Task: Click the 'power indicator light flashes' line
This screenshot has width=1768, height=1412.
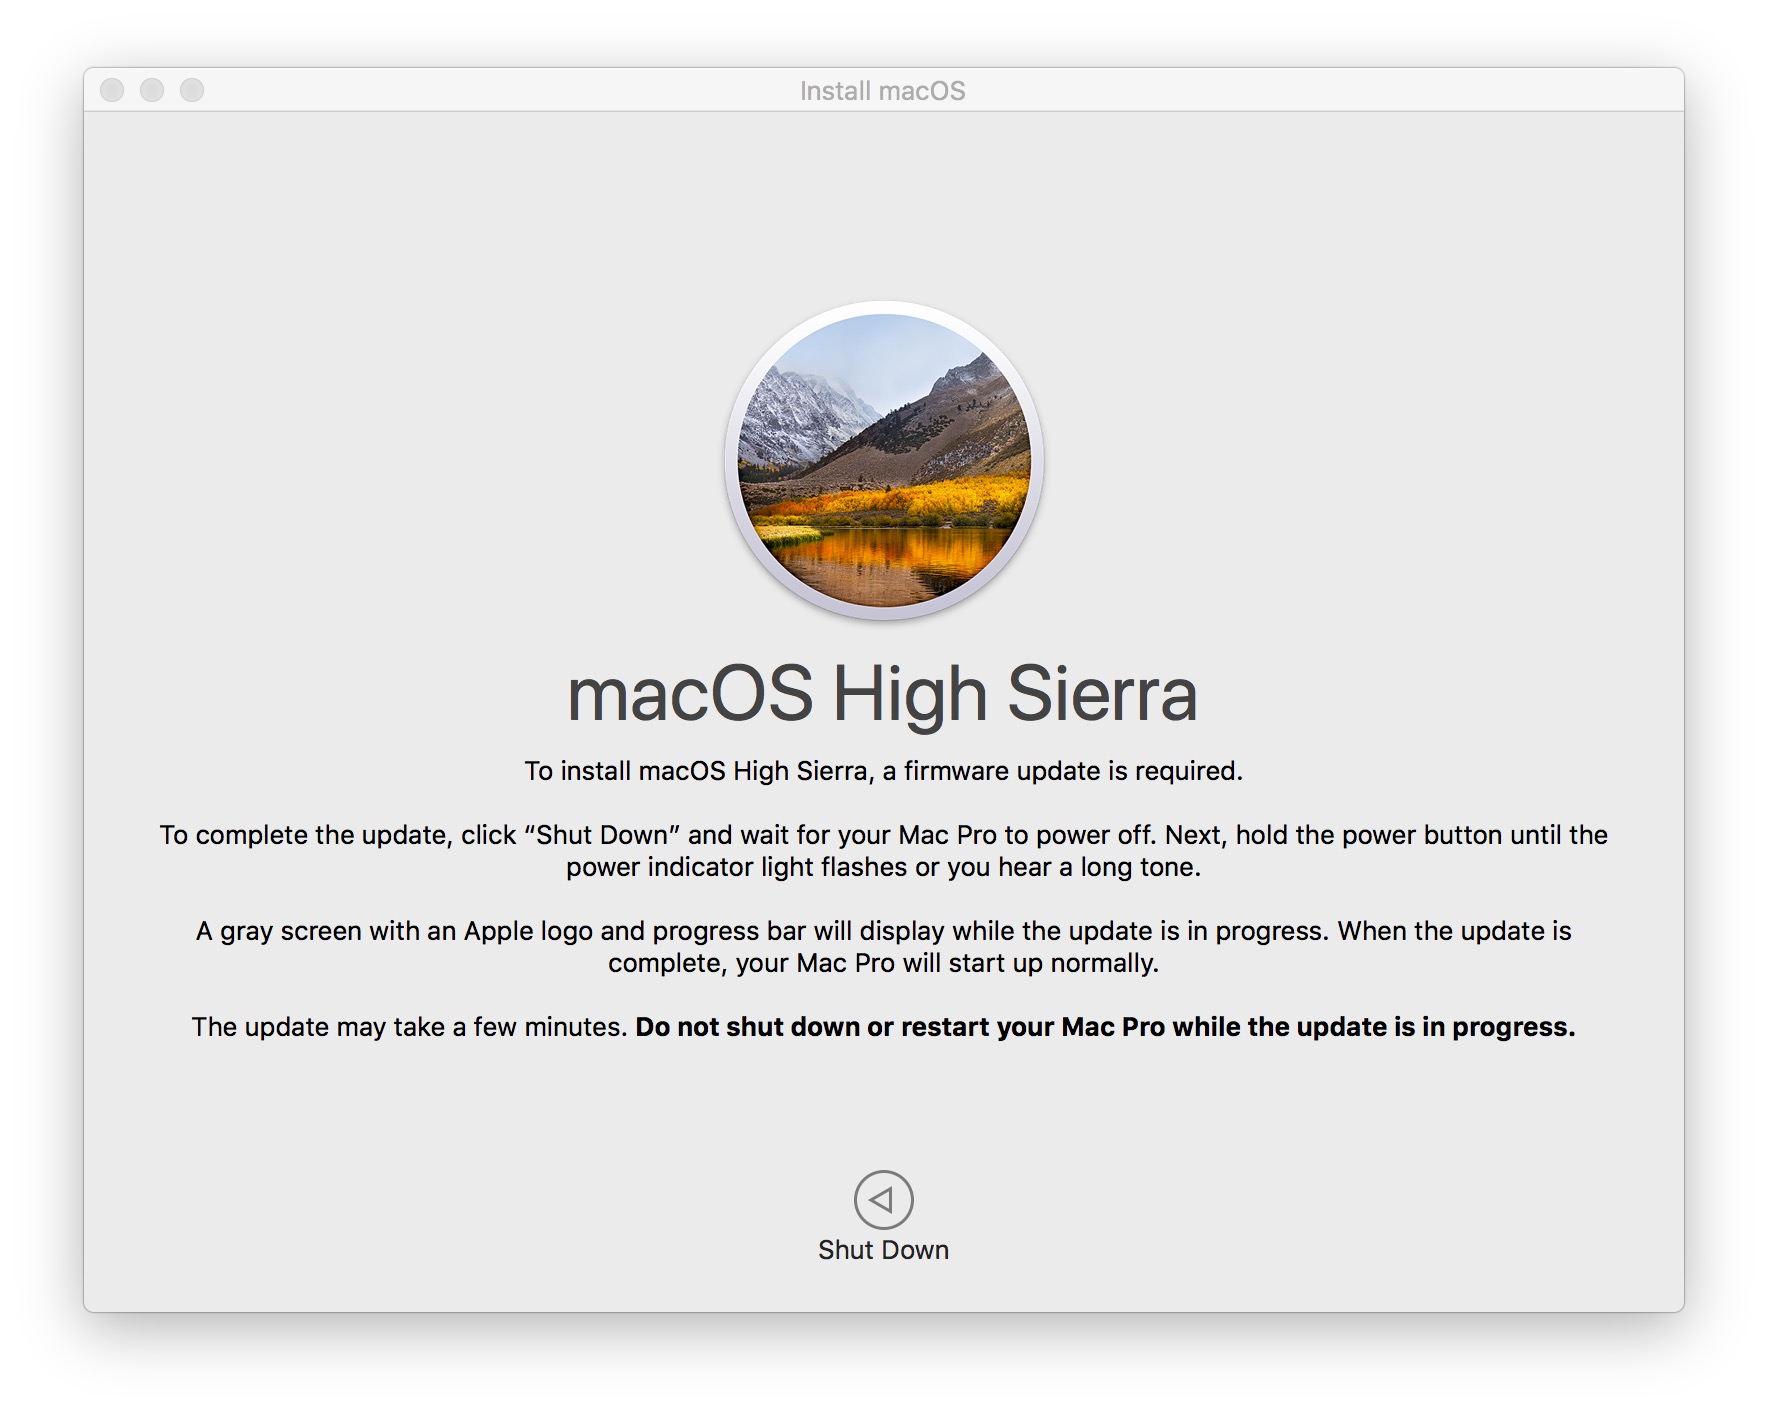Action: [x=883, y=867]
